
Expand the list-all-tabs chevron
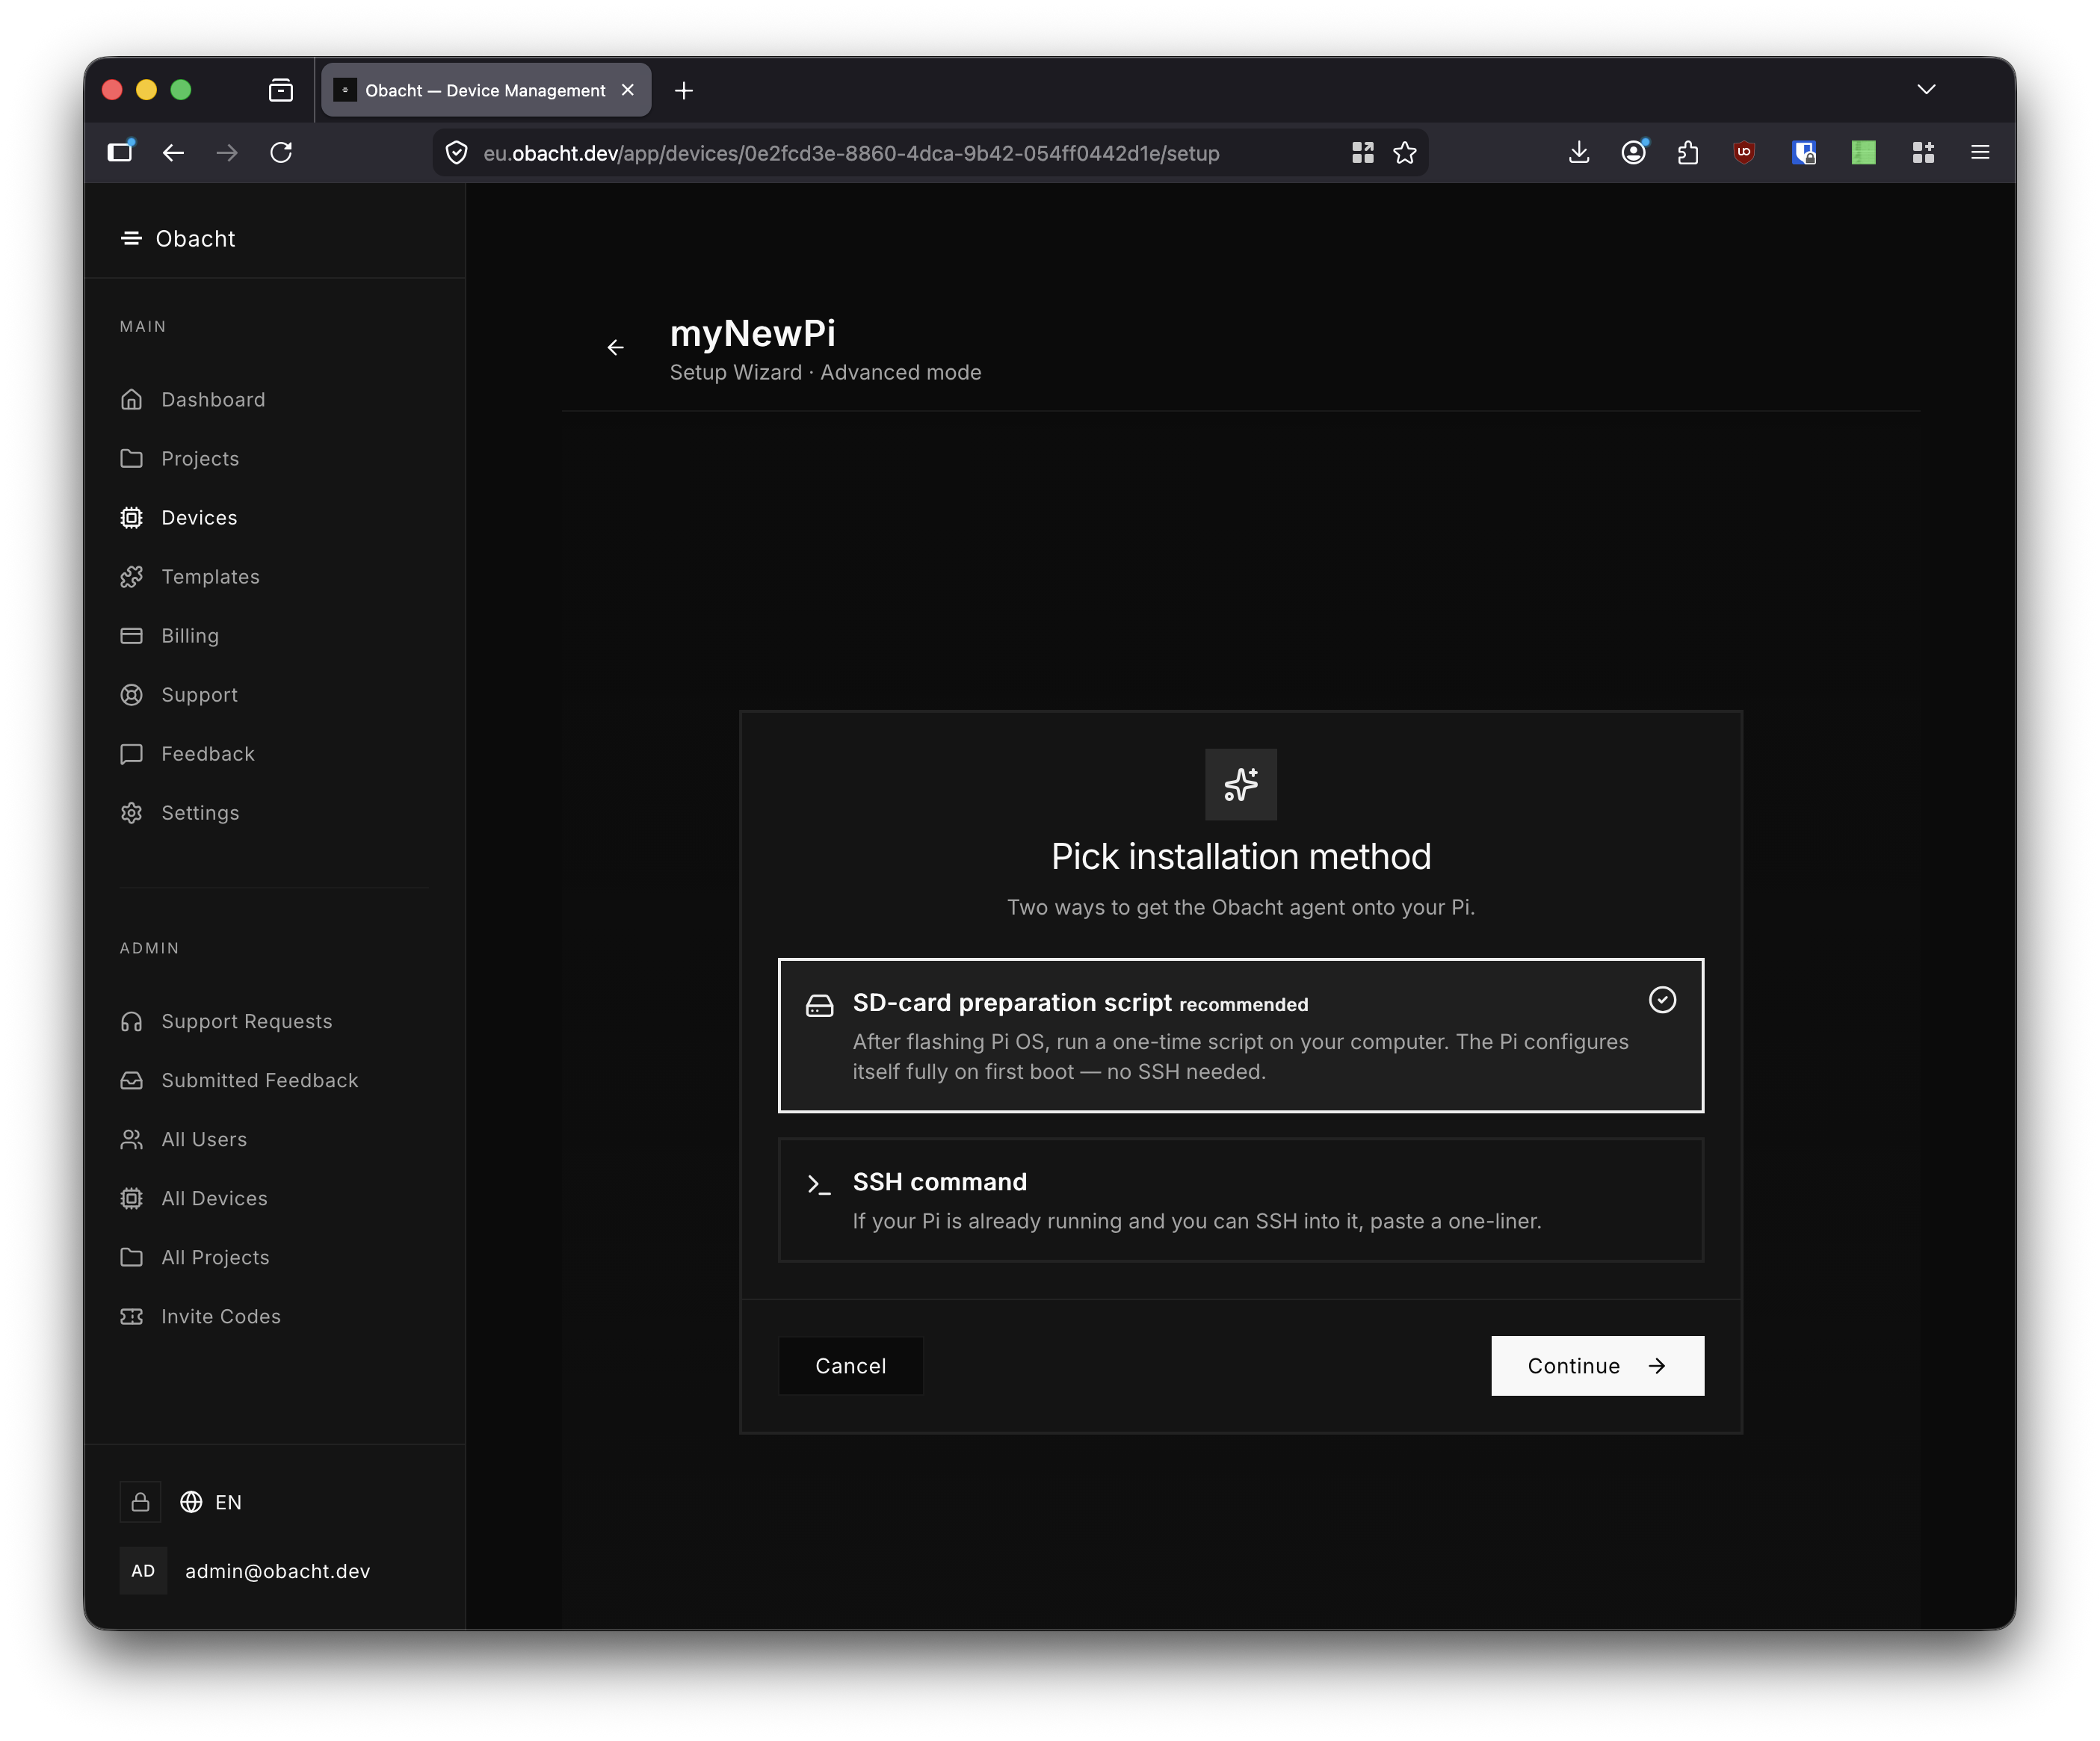pyautogui.click(x=1926, y=89)
